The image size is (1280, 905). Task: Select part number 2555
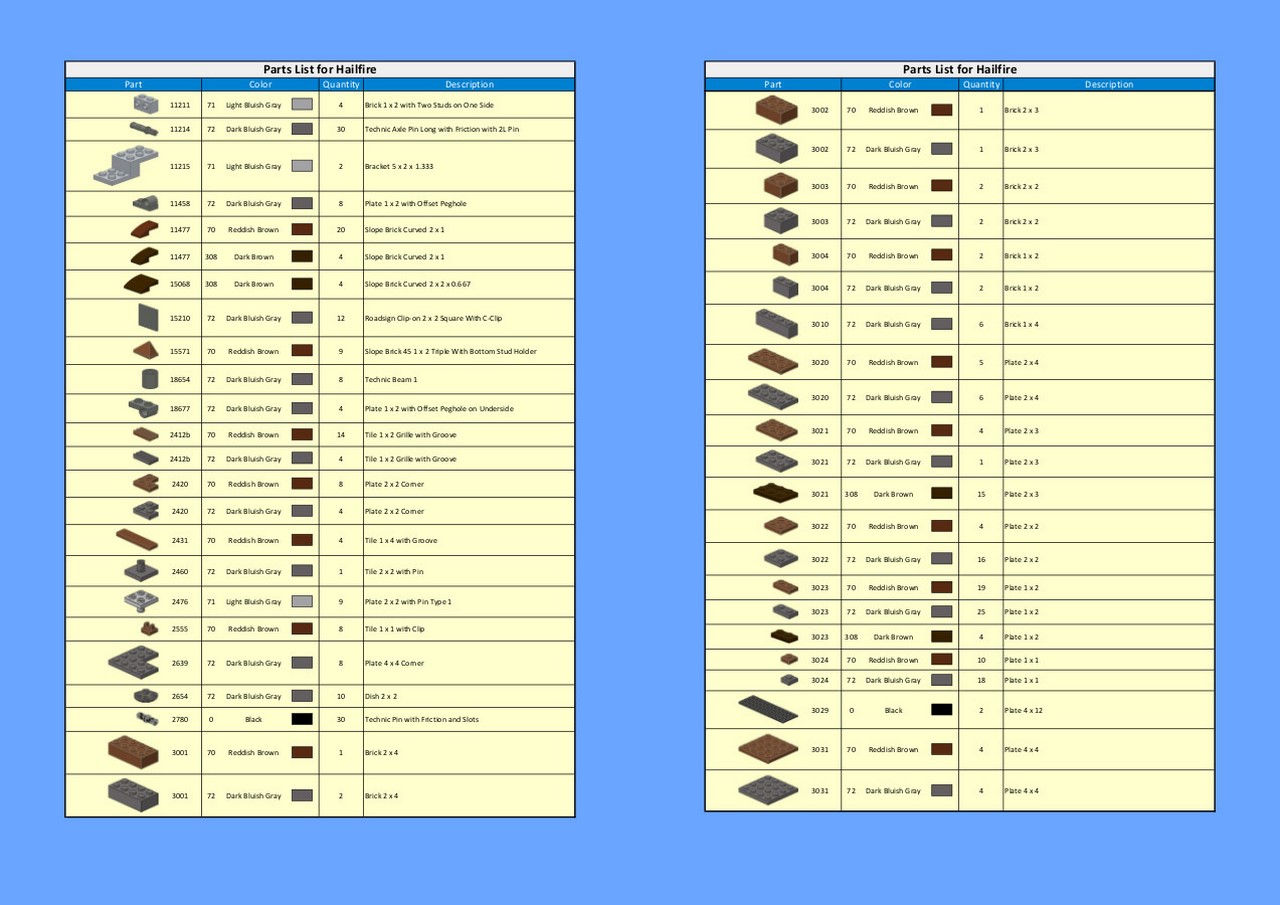coord(180,629)
